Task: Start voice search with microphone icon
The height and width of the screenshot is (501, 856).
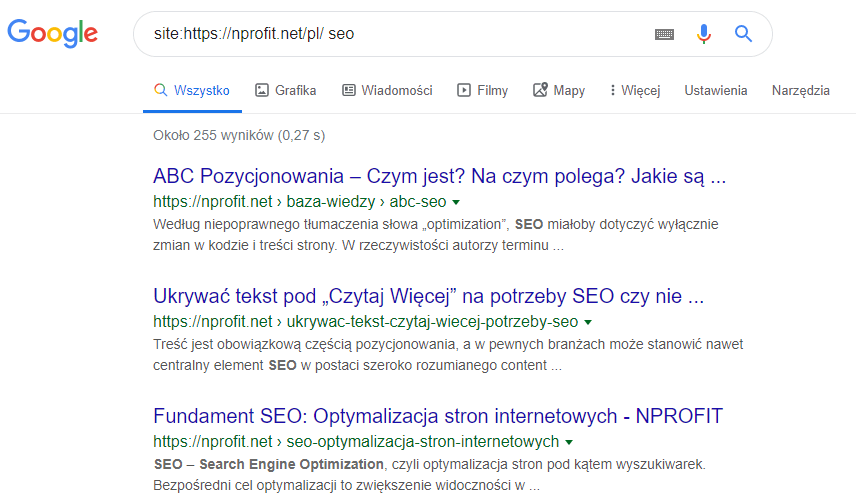Action: pos(704,34)
